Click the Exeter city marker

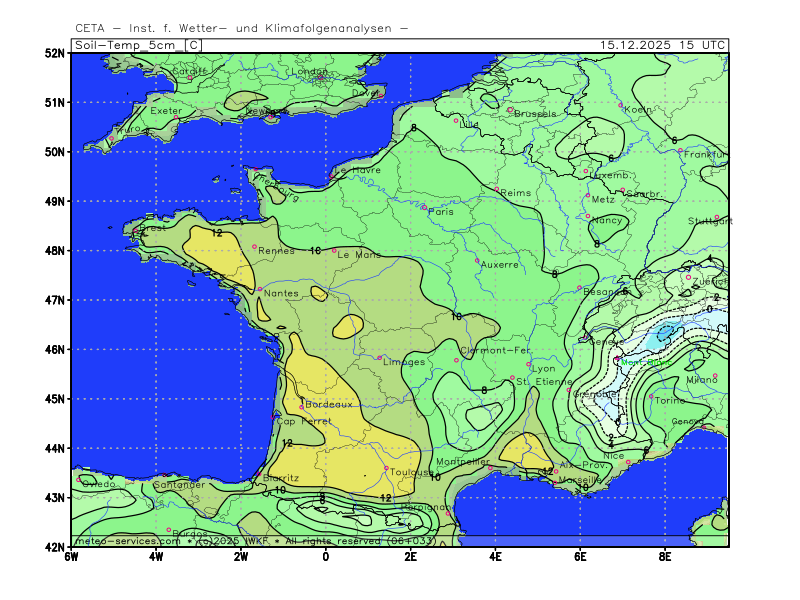[176, 118]
